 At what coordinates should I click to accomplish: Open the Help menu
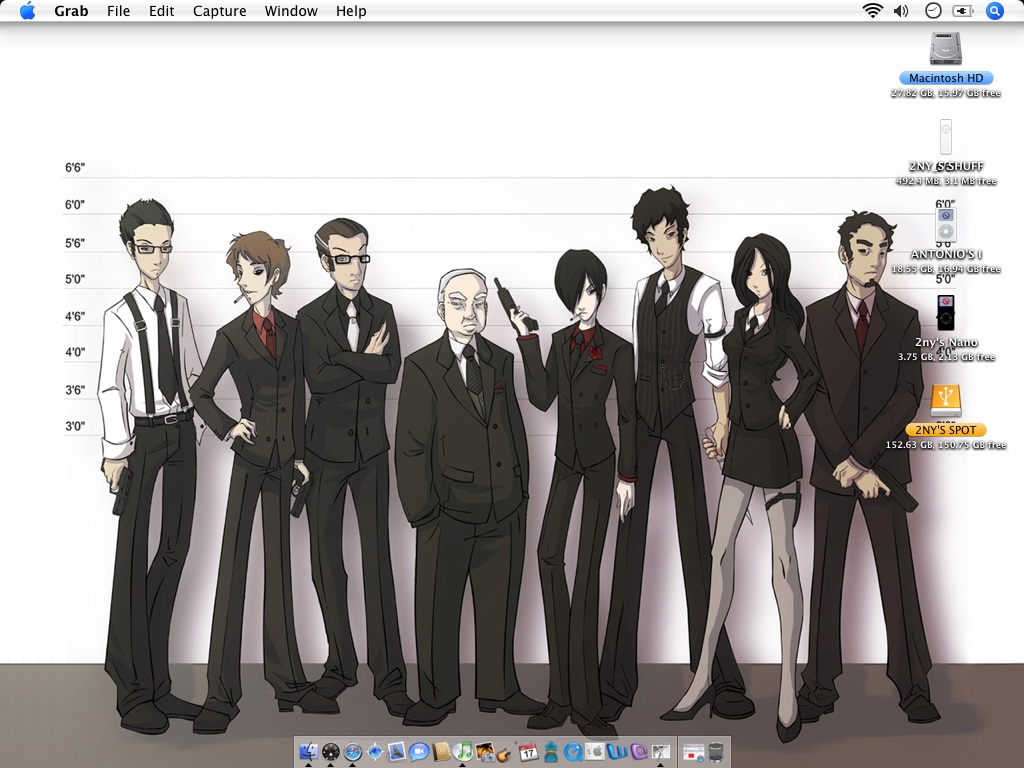point(351,11)
